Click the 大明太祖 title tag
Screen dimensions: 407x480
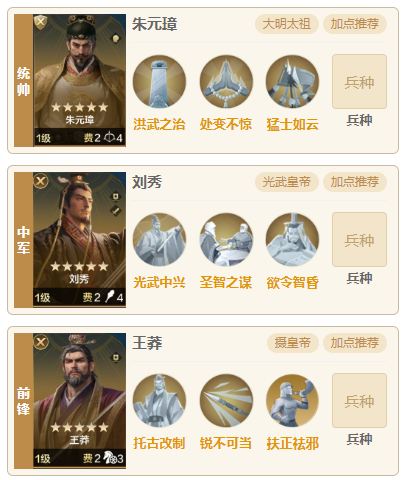(x=287, y=24)
